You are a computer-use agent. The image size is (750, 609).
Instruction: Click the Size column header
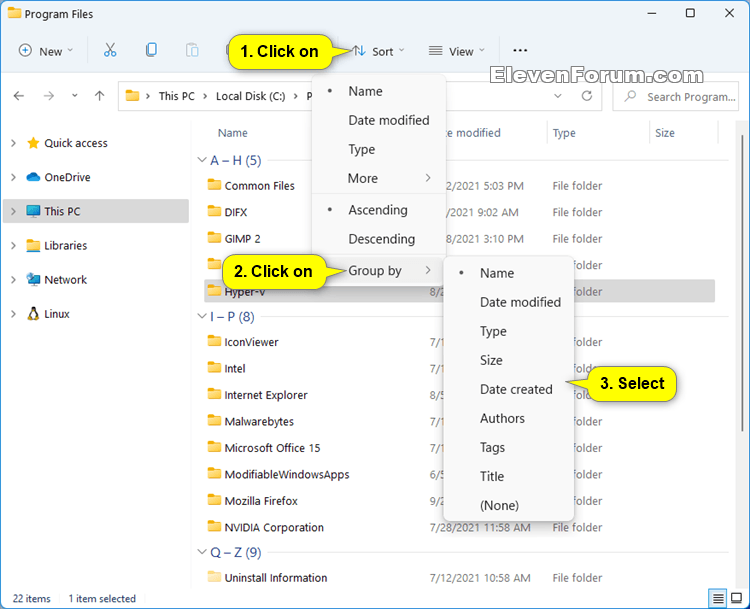[x=665, y=133]
